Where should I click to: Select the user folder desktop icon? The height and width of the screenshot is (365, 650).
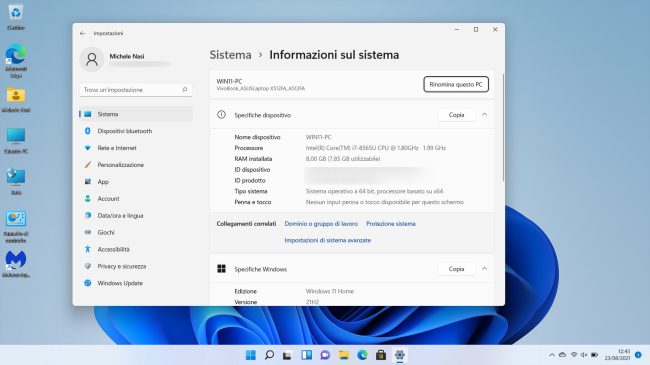coord(16,100)
